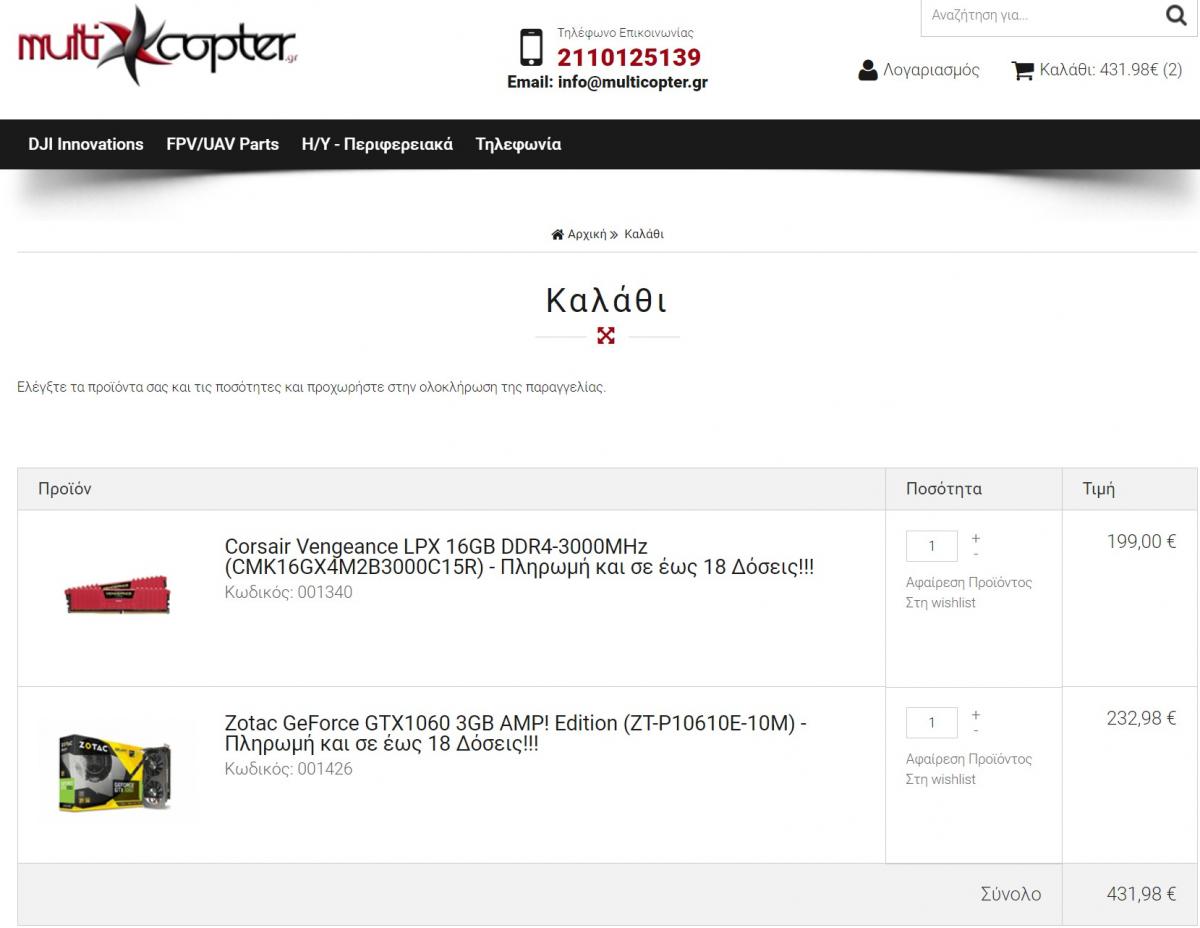Viewport: 1200px width, 928px height.
Task: Click the multicopter.gr logo
Action: point(158,46)
